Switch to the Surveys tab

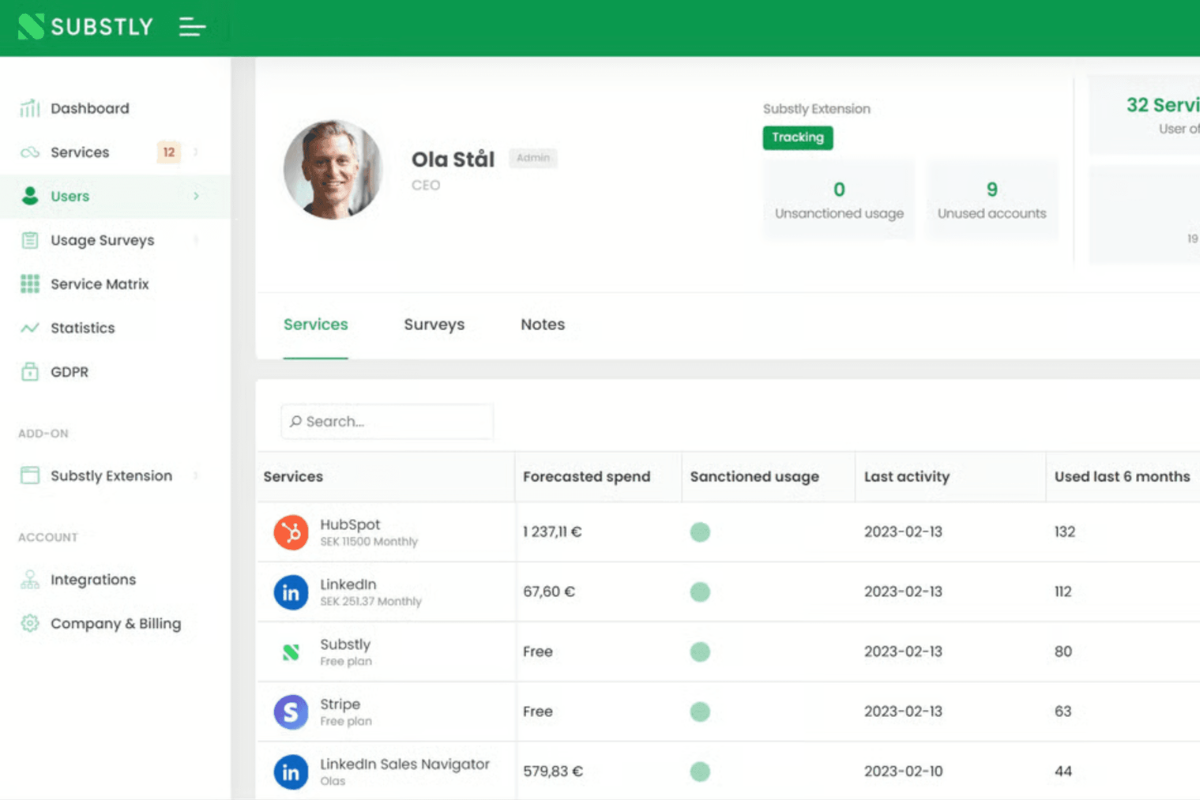point(434,325)
